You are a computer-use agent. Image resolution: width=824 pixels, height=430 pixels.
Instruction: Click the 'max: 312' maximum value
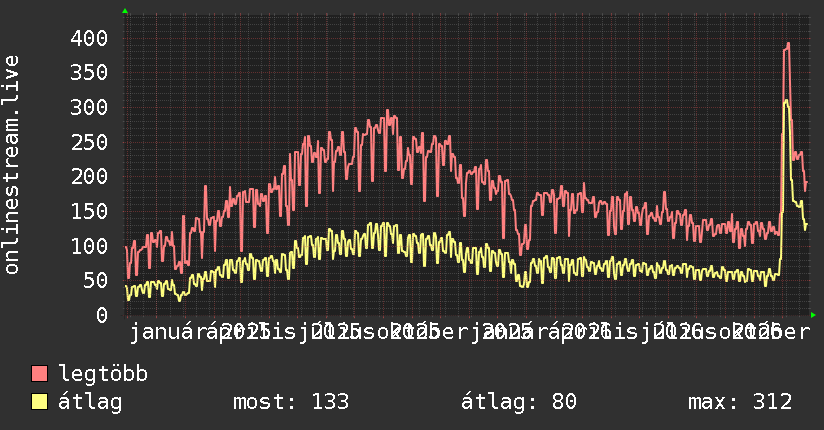pyautogui.click(x=740, y=402)
